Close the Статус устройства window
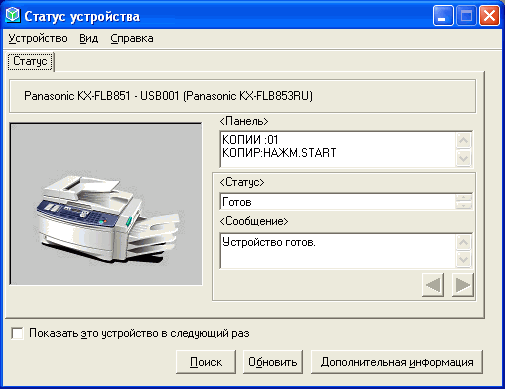 [489, 16]
